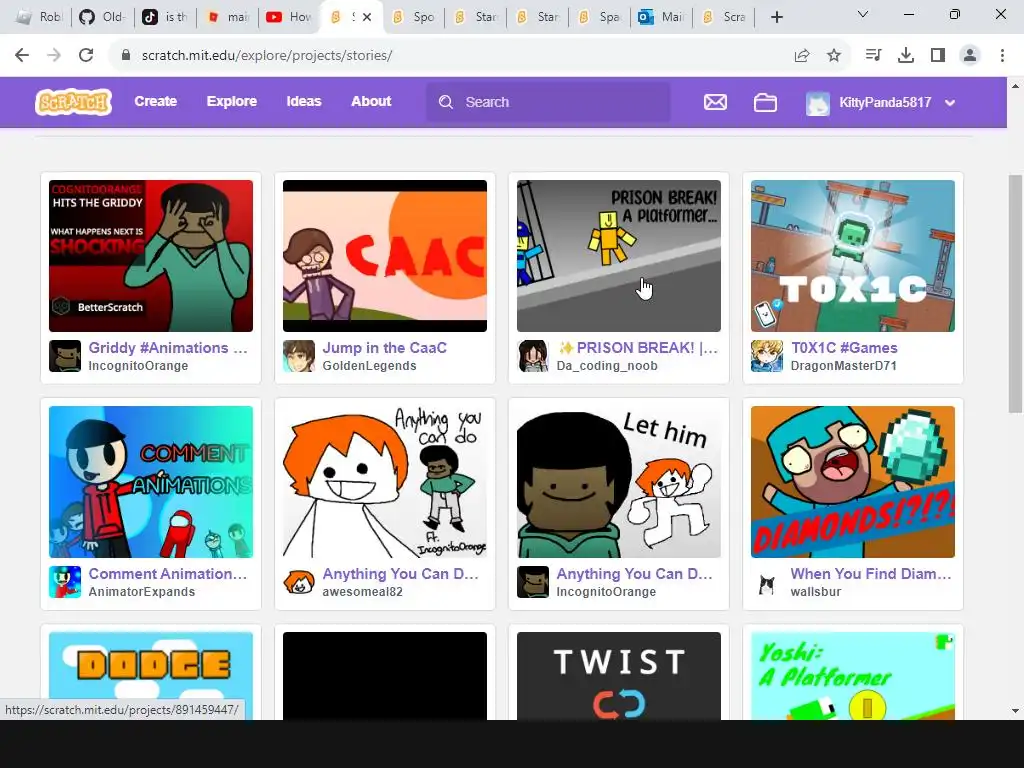This screenshot has width=1024, height=768.
Task: Switch to the Rob tab
Action: (x=39, y=17)
